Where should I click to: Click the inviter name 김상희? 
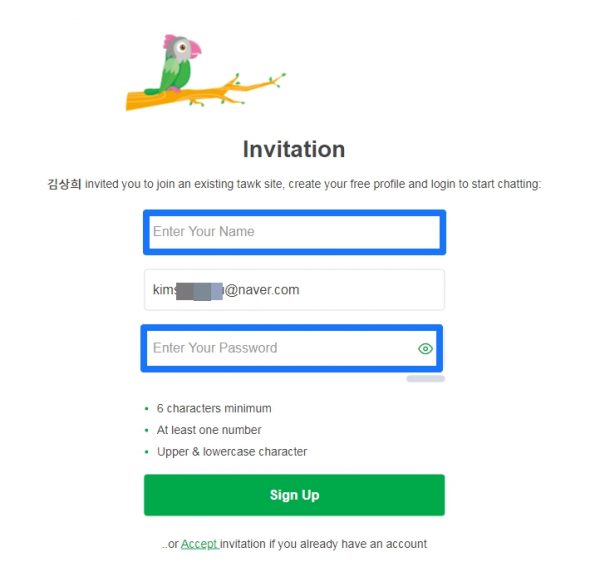click(x=64, y=184)
